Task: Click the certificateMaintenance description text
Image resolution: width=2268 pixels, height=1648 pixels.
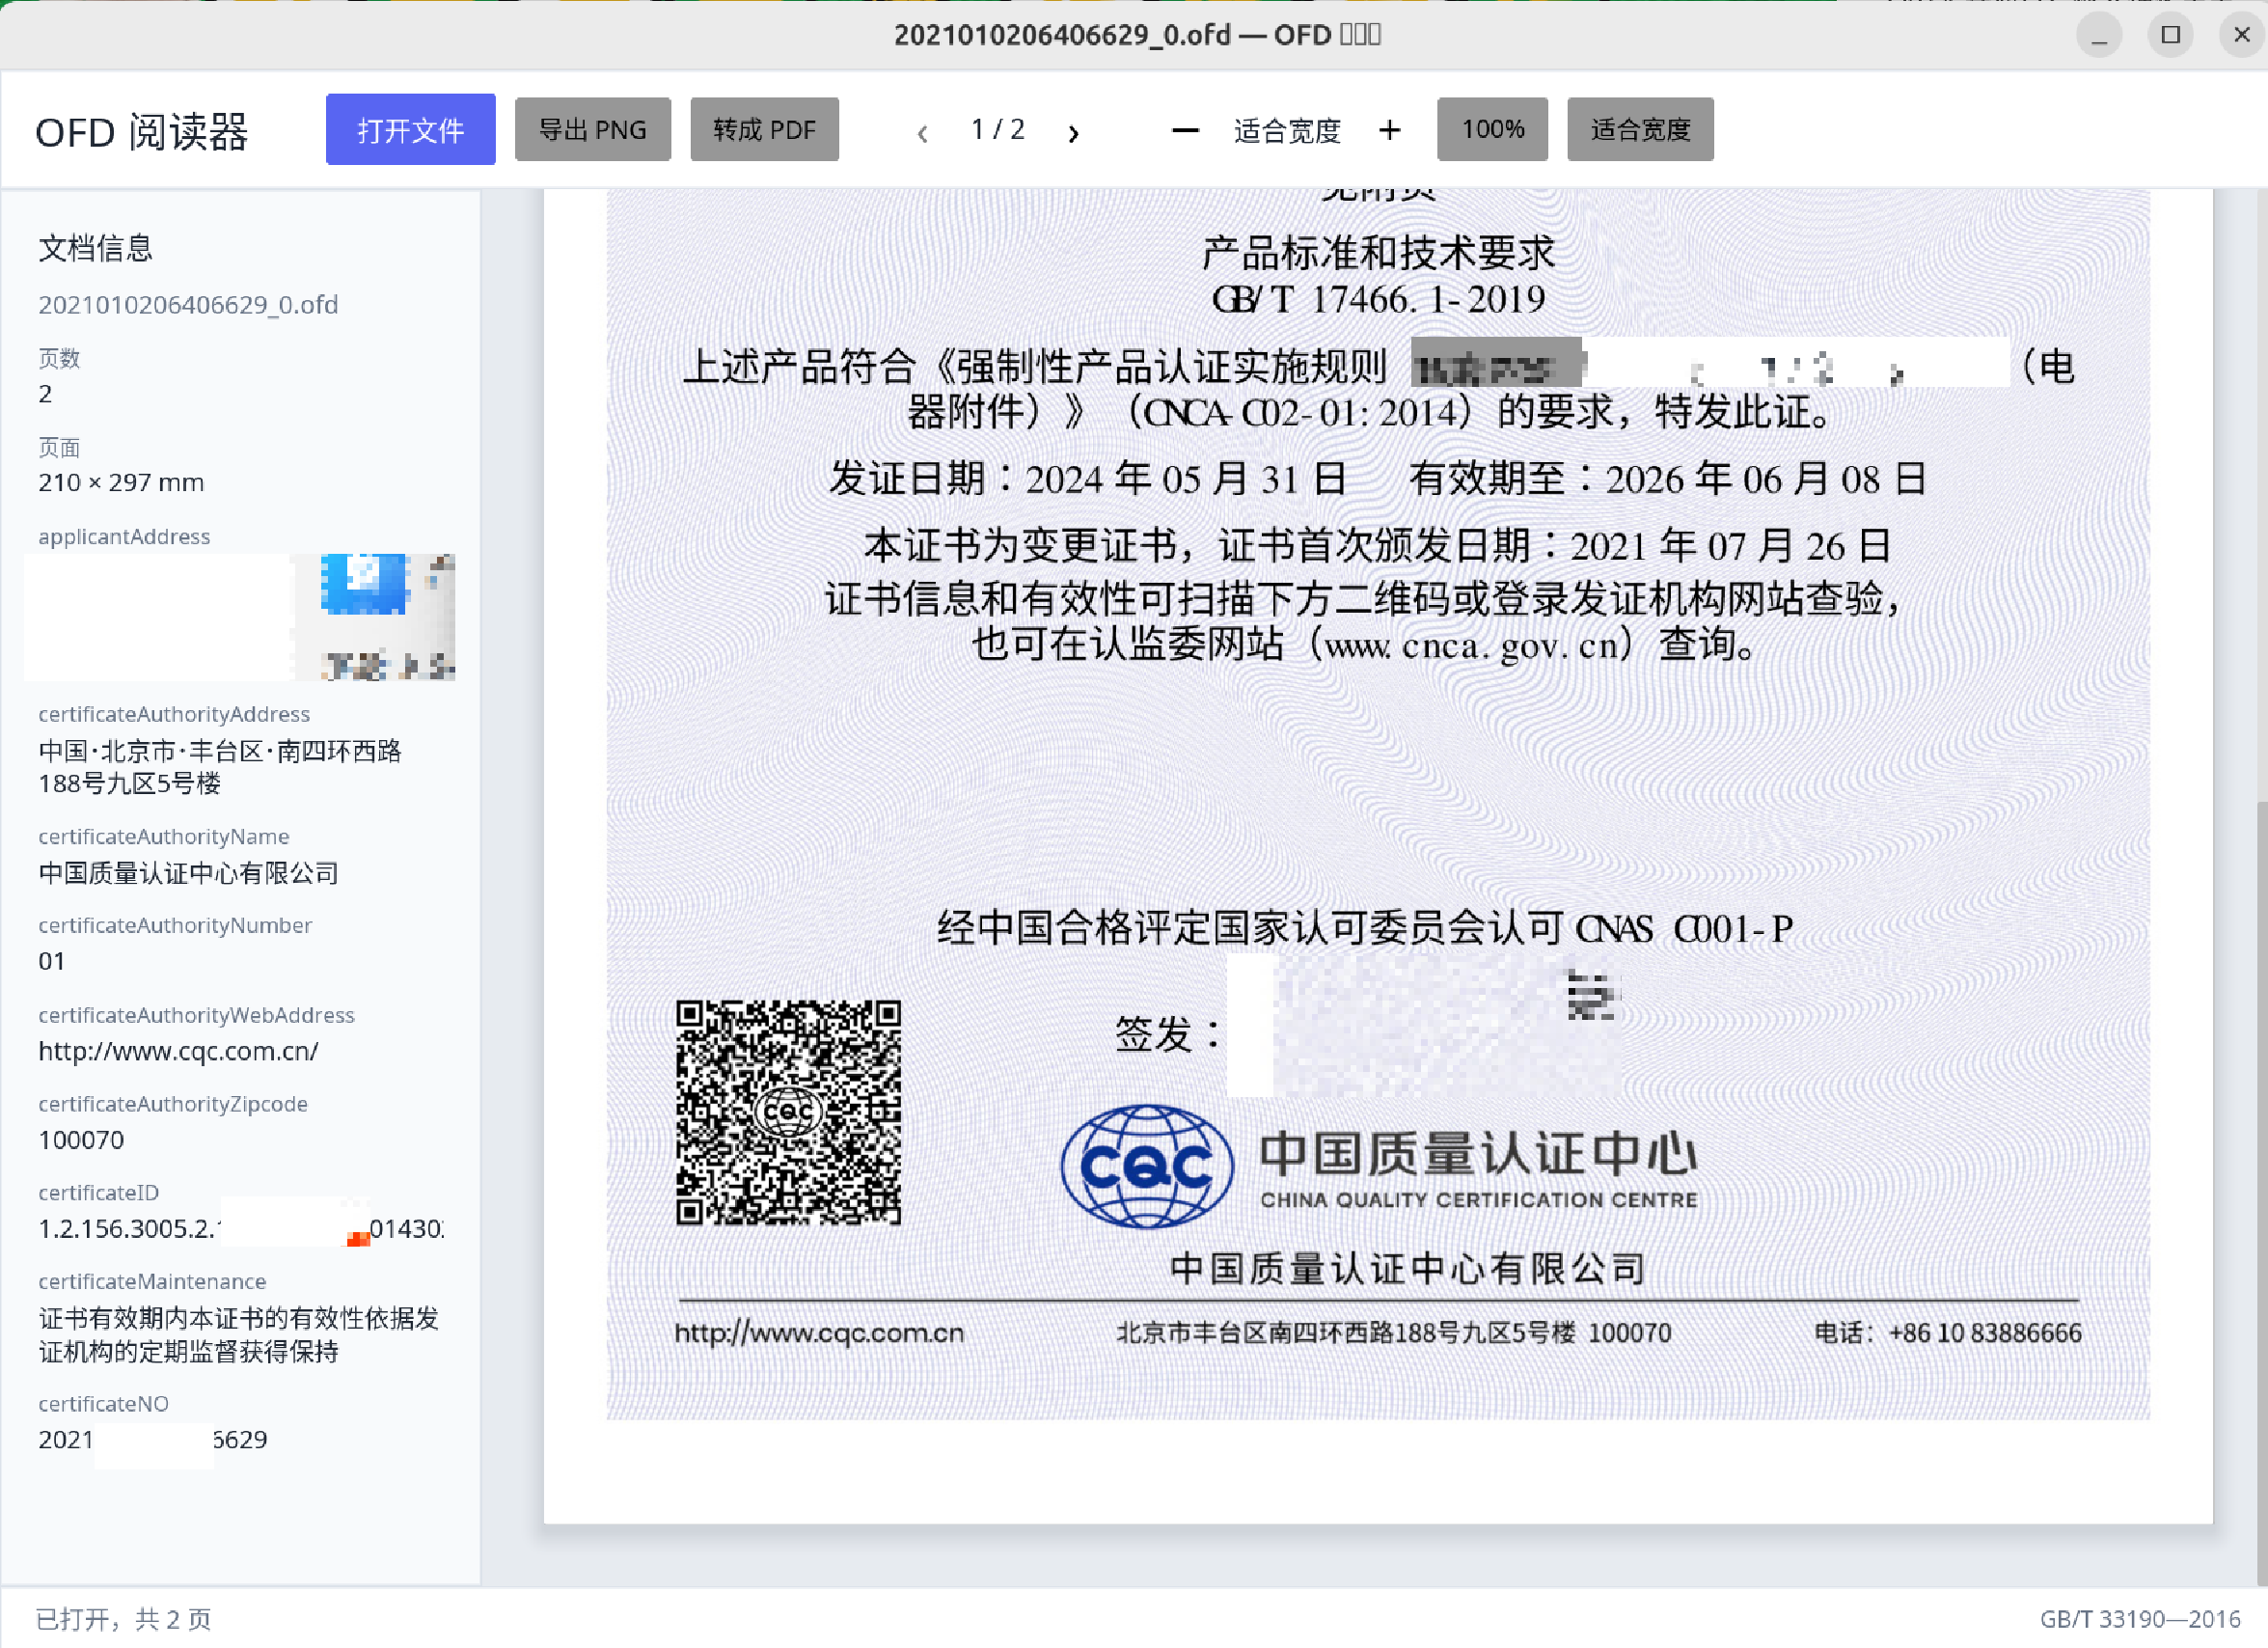Action: [x=238, y=1335]
